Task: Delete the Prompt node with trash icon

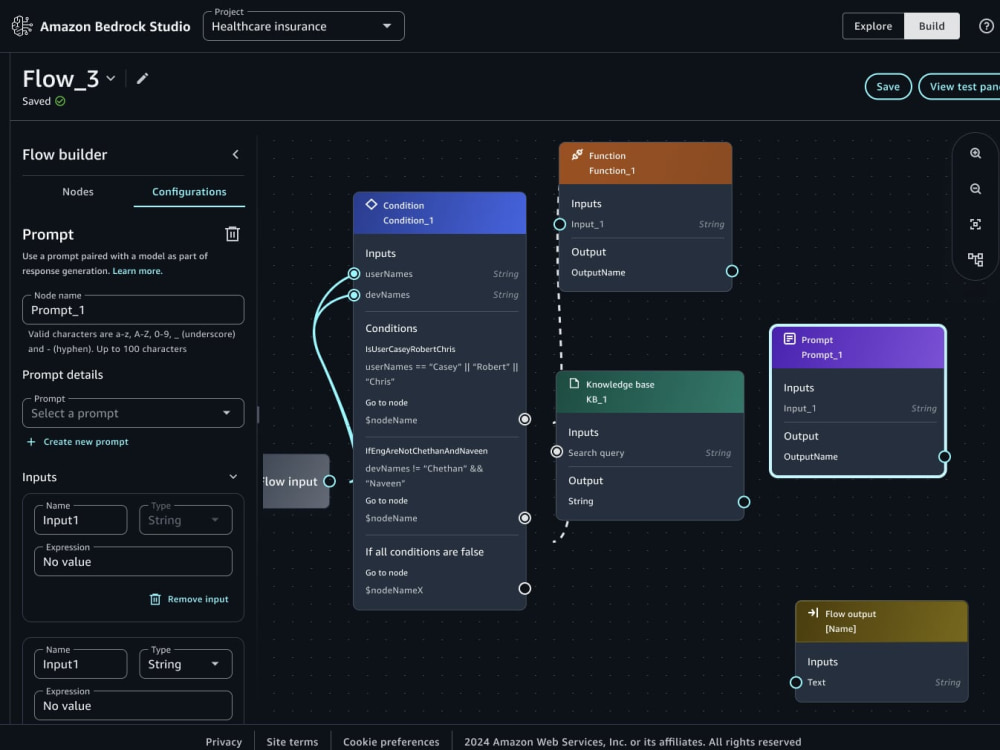Action: click(x=232, y=234)
